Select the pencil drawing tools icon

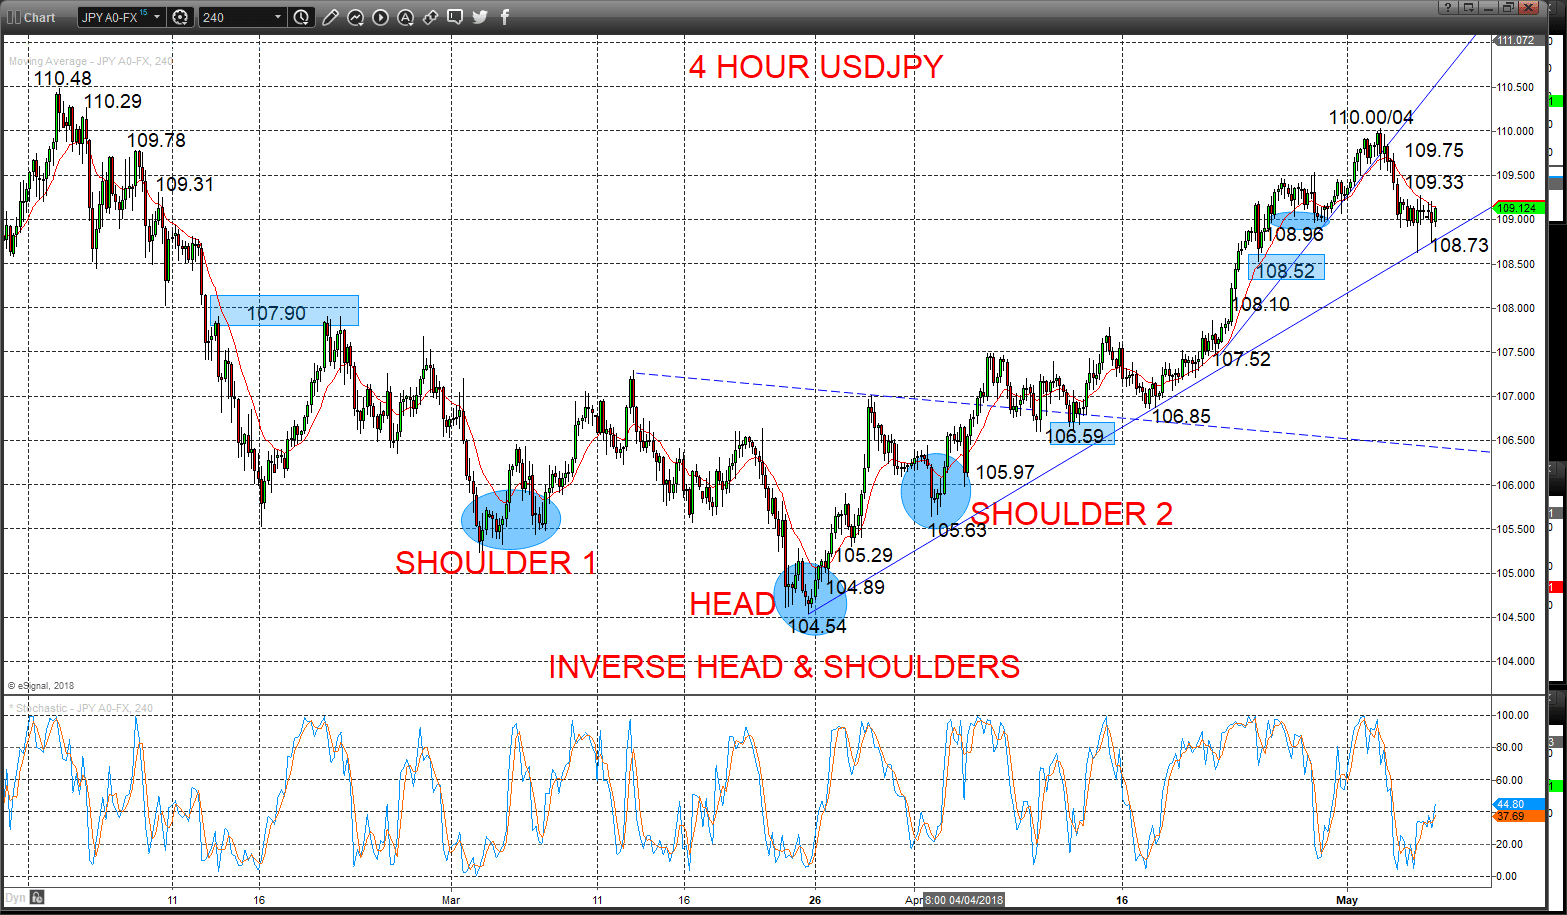[x=331, y=17]
